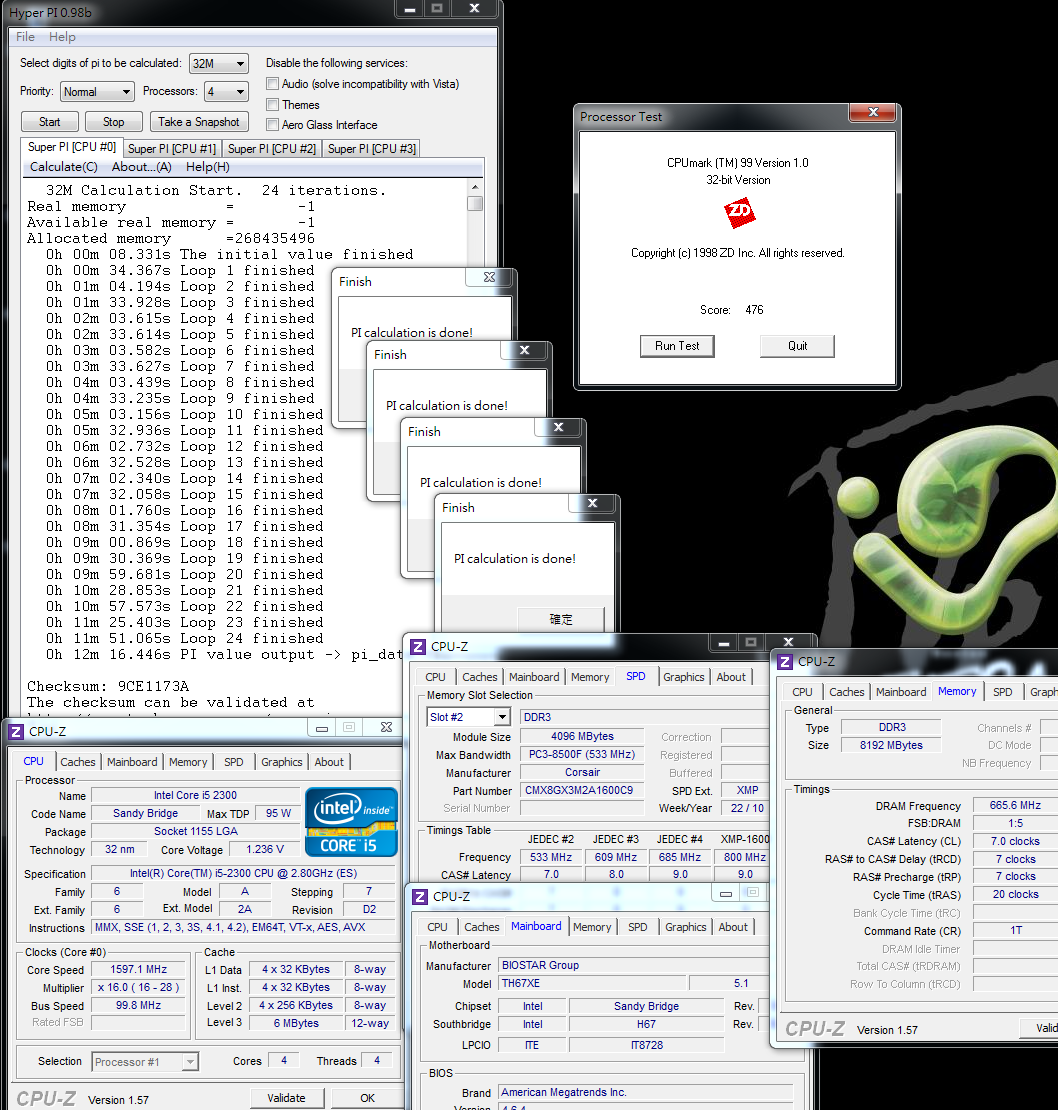Open Memory tab in the CPU-Z SPD window
Screen dimensions: 1058x1110
click(590, 677)
